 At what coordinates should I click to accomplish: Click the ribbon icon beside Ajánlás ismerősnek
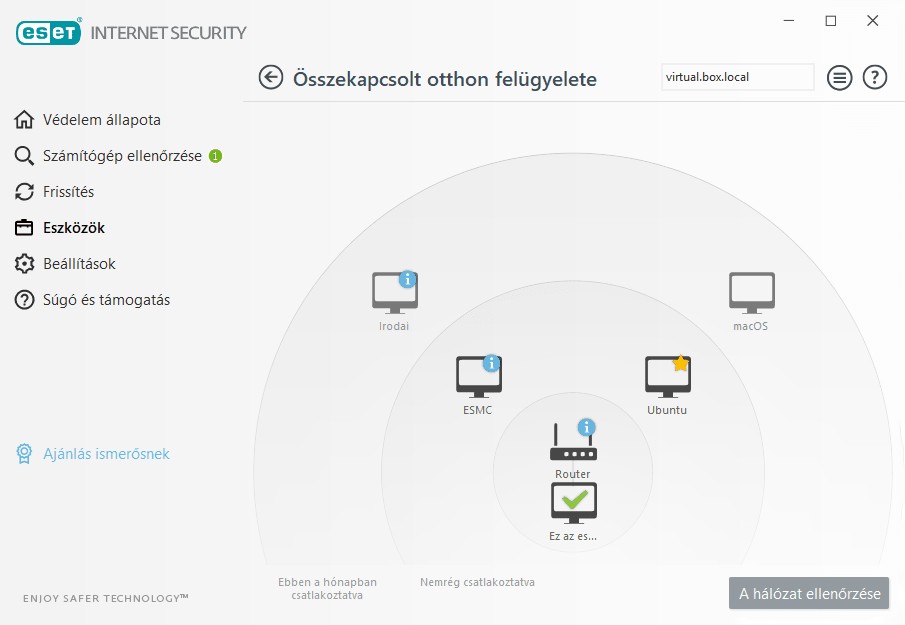tap(24, 454)
